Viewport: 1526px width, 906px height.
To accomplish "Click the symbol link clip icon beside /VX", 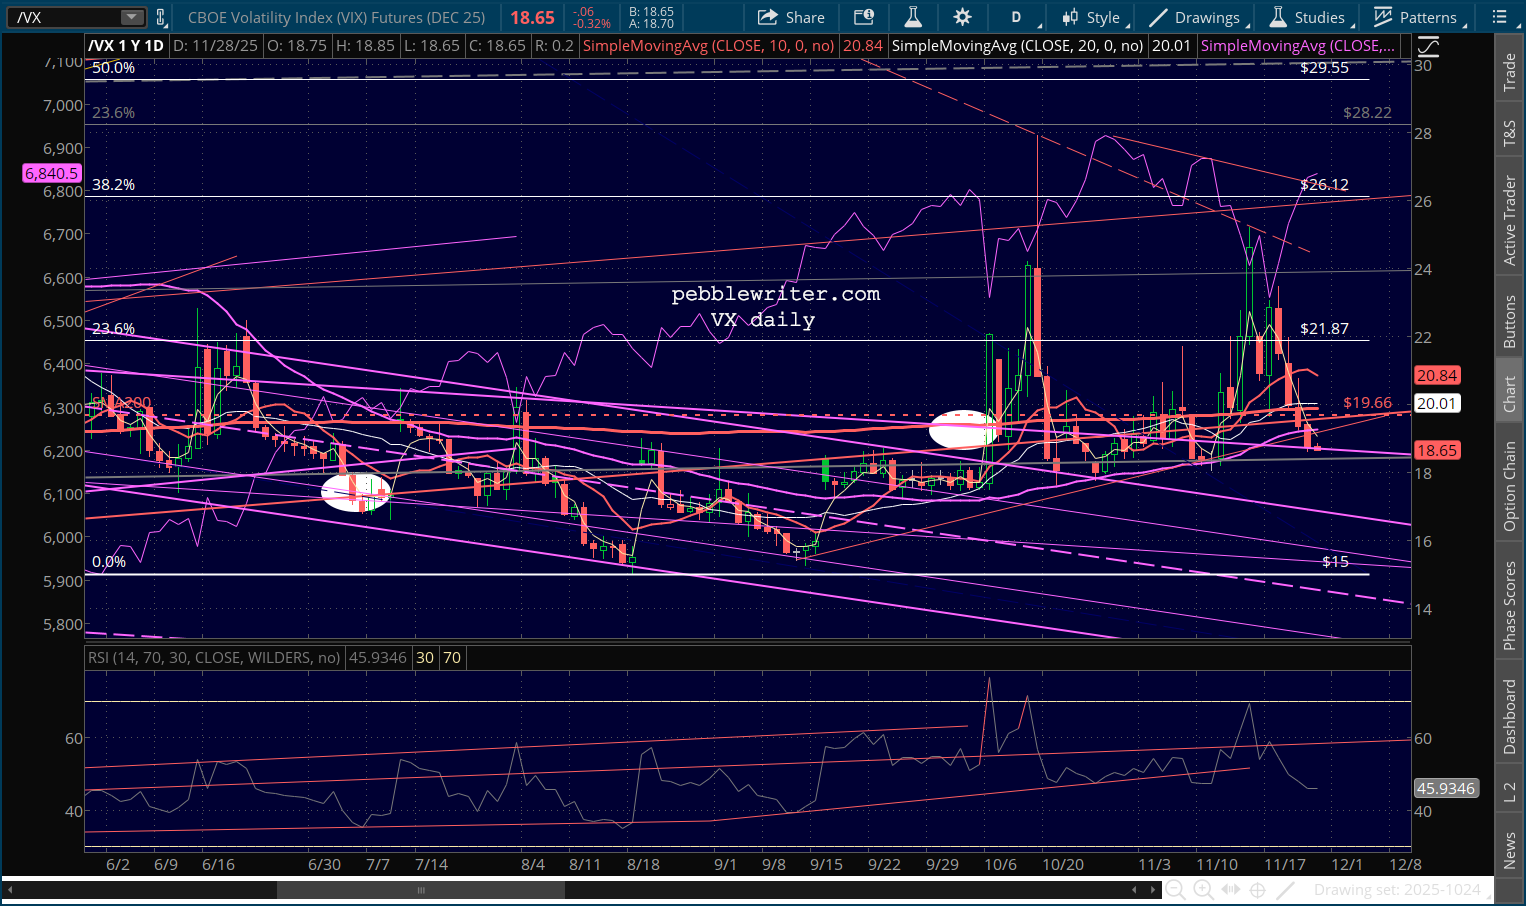I will click(161, 17).
